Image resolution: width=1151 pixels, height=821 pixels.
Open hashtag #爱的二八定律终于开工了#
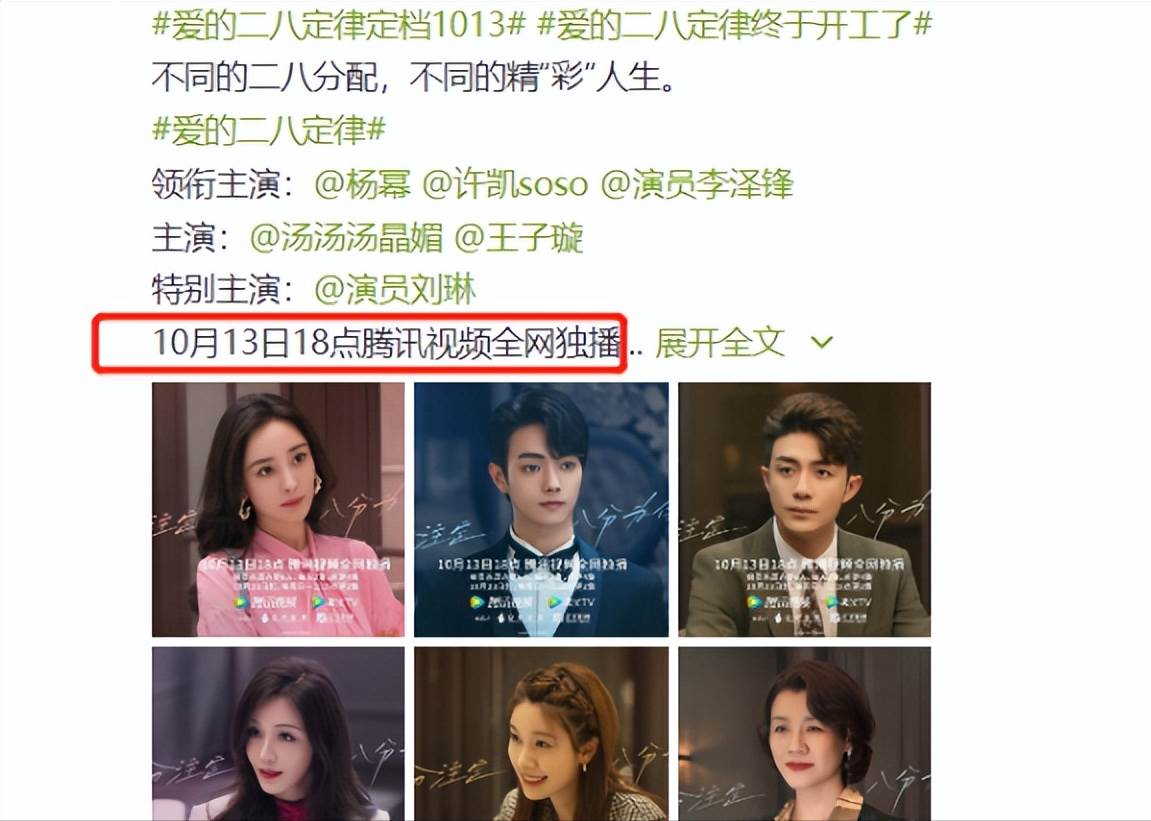point(735,24)
